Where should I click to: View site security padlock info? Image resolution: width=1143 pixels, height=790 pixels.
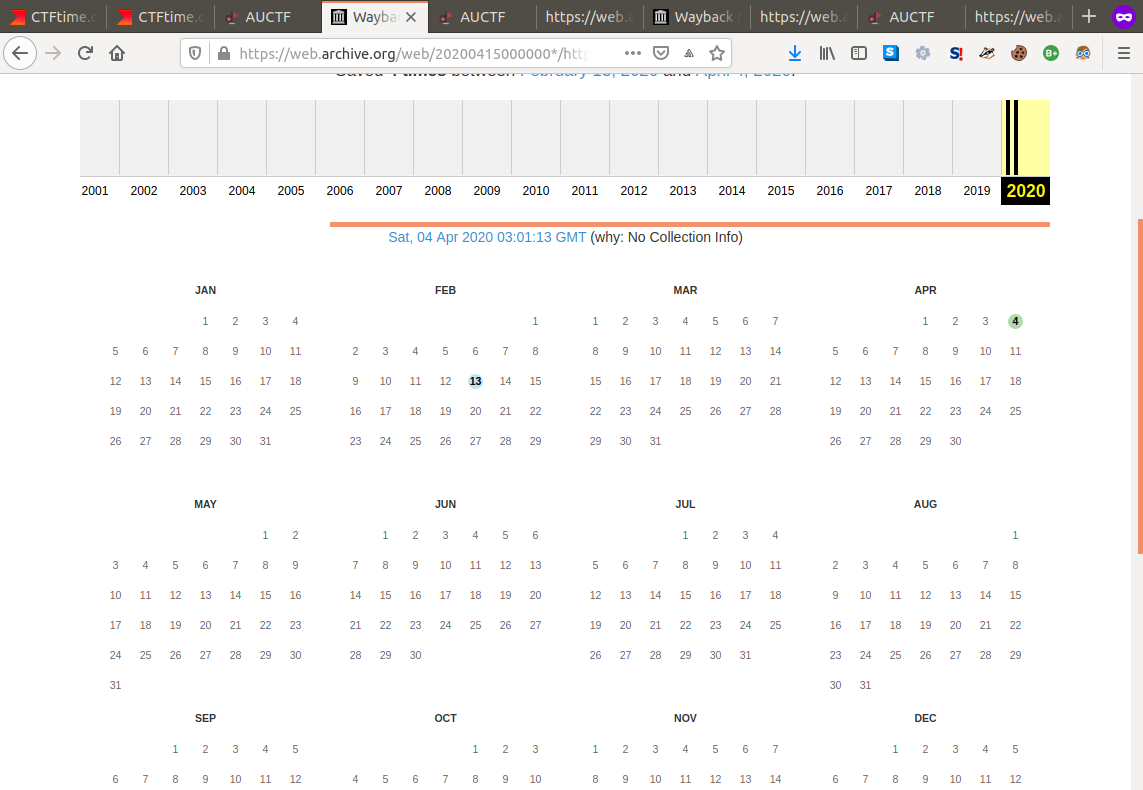click(224, 53)
